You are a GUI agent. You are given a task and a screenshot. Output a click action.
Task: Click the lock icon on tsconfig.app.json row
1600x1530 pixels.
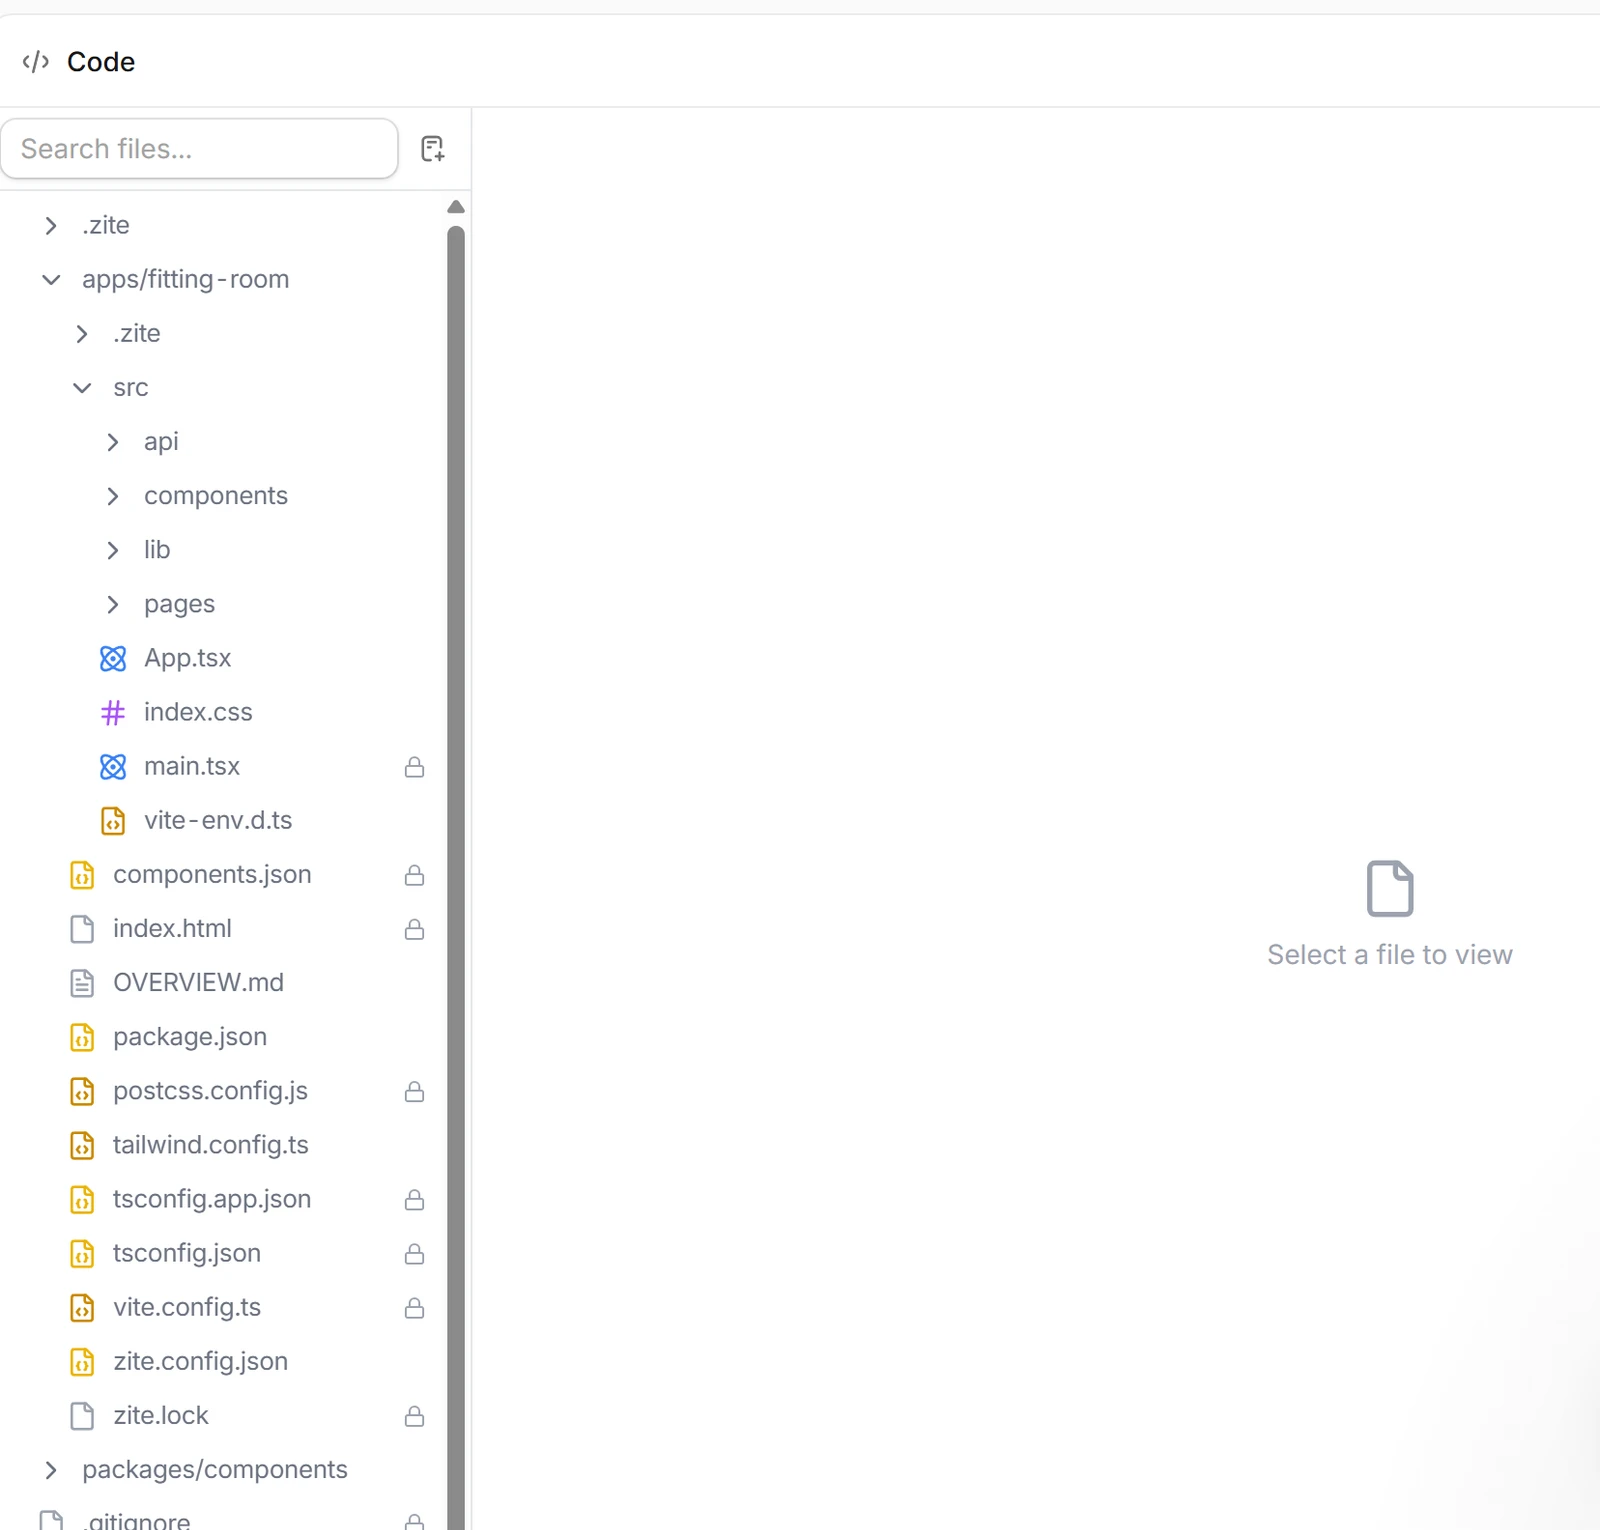(414, 1199)
